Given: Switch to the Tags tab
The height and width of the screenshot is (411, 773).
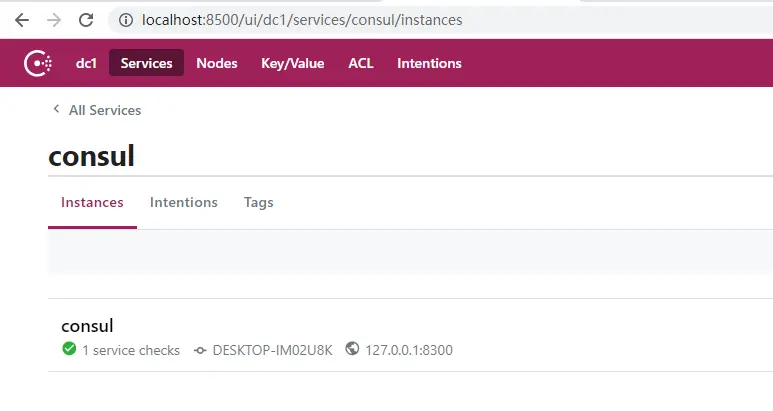Looking at the screenshot, I should (258, 202).
